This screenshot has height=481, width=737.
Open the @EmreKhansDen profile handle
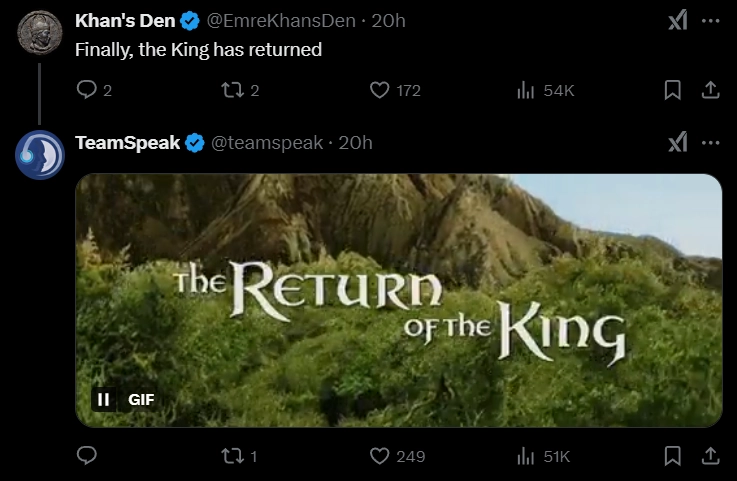[x=284, y=21]
